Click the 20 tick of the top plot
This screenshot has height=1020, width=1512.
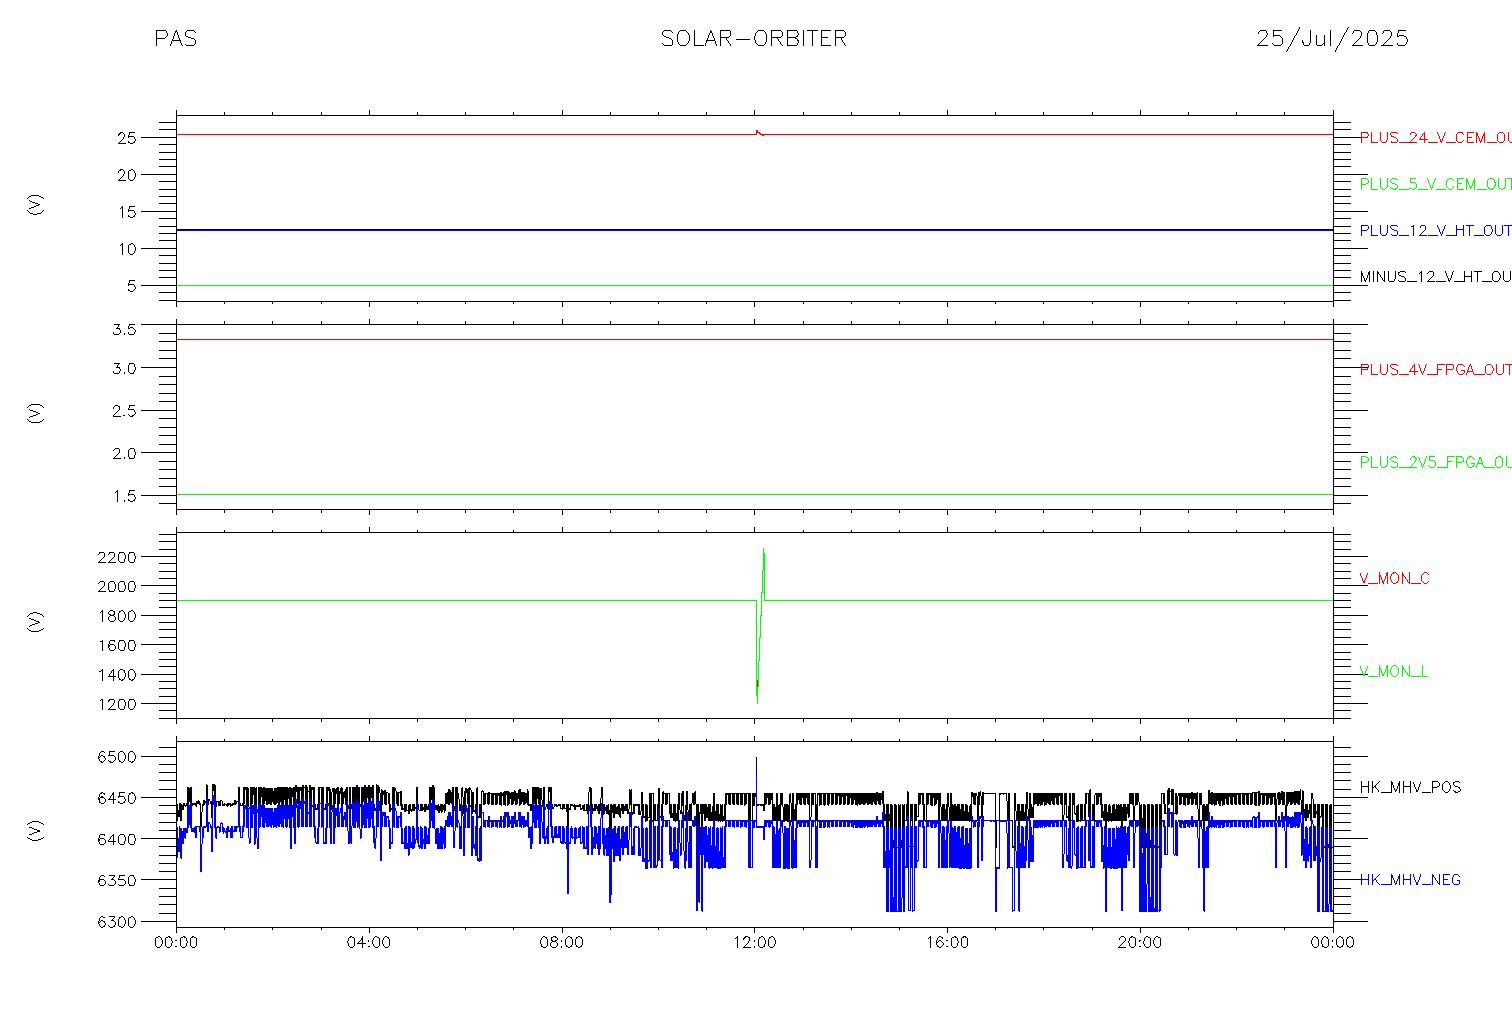127,175
